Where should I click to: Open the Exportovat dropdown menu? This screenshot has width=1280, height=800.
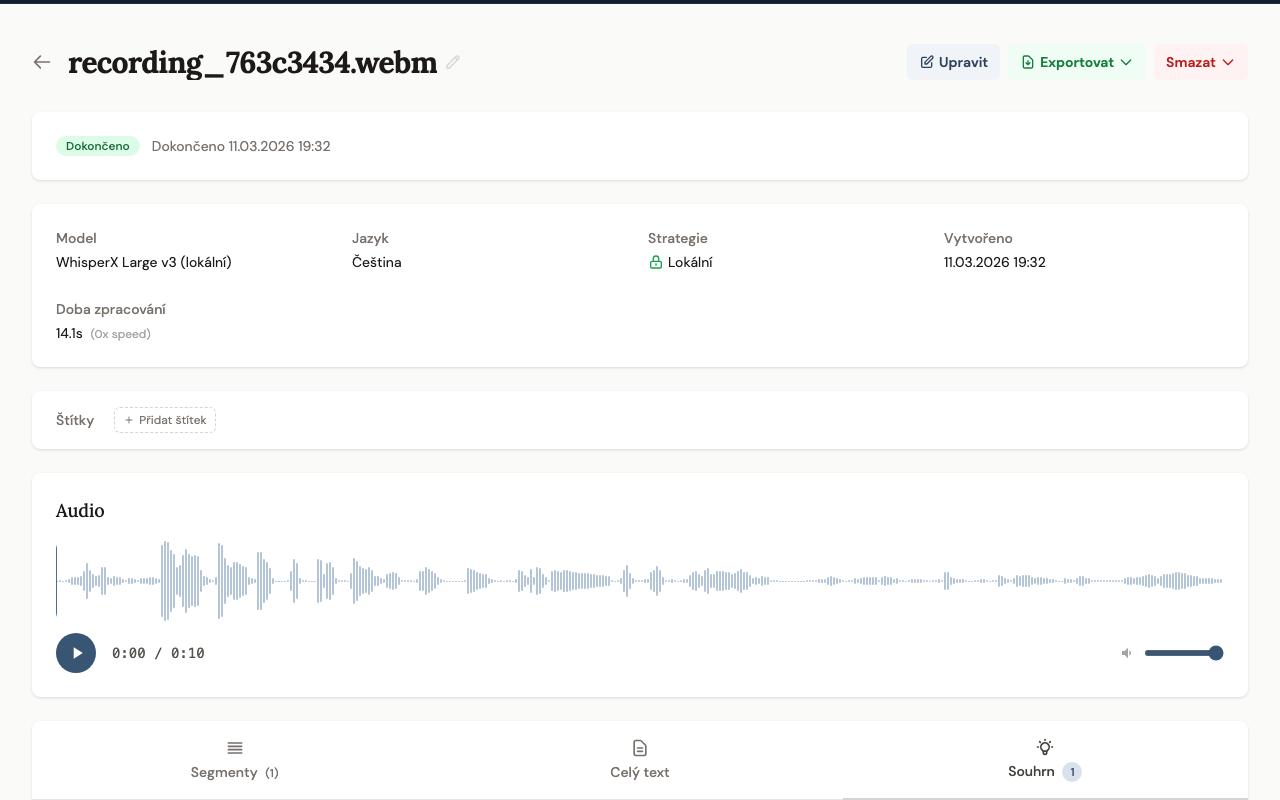[1076, 62]
